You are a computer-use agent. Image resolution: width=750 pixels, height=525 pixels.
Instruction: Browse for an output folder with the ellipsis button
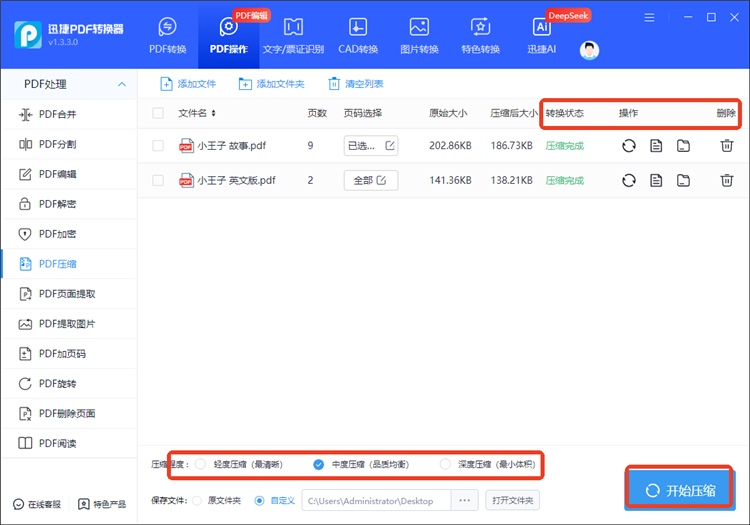point(464,501)
